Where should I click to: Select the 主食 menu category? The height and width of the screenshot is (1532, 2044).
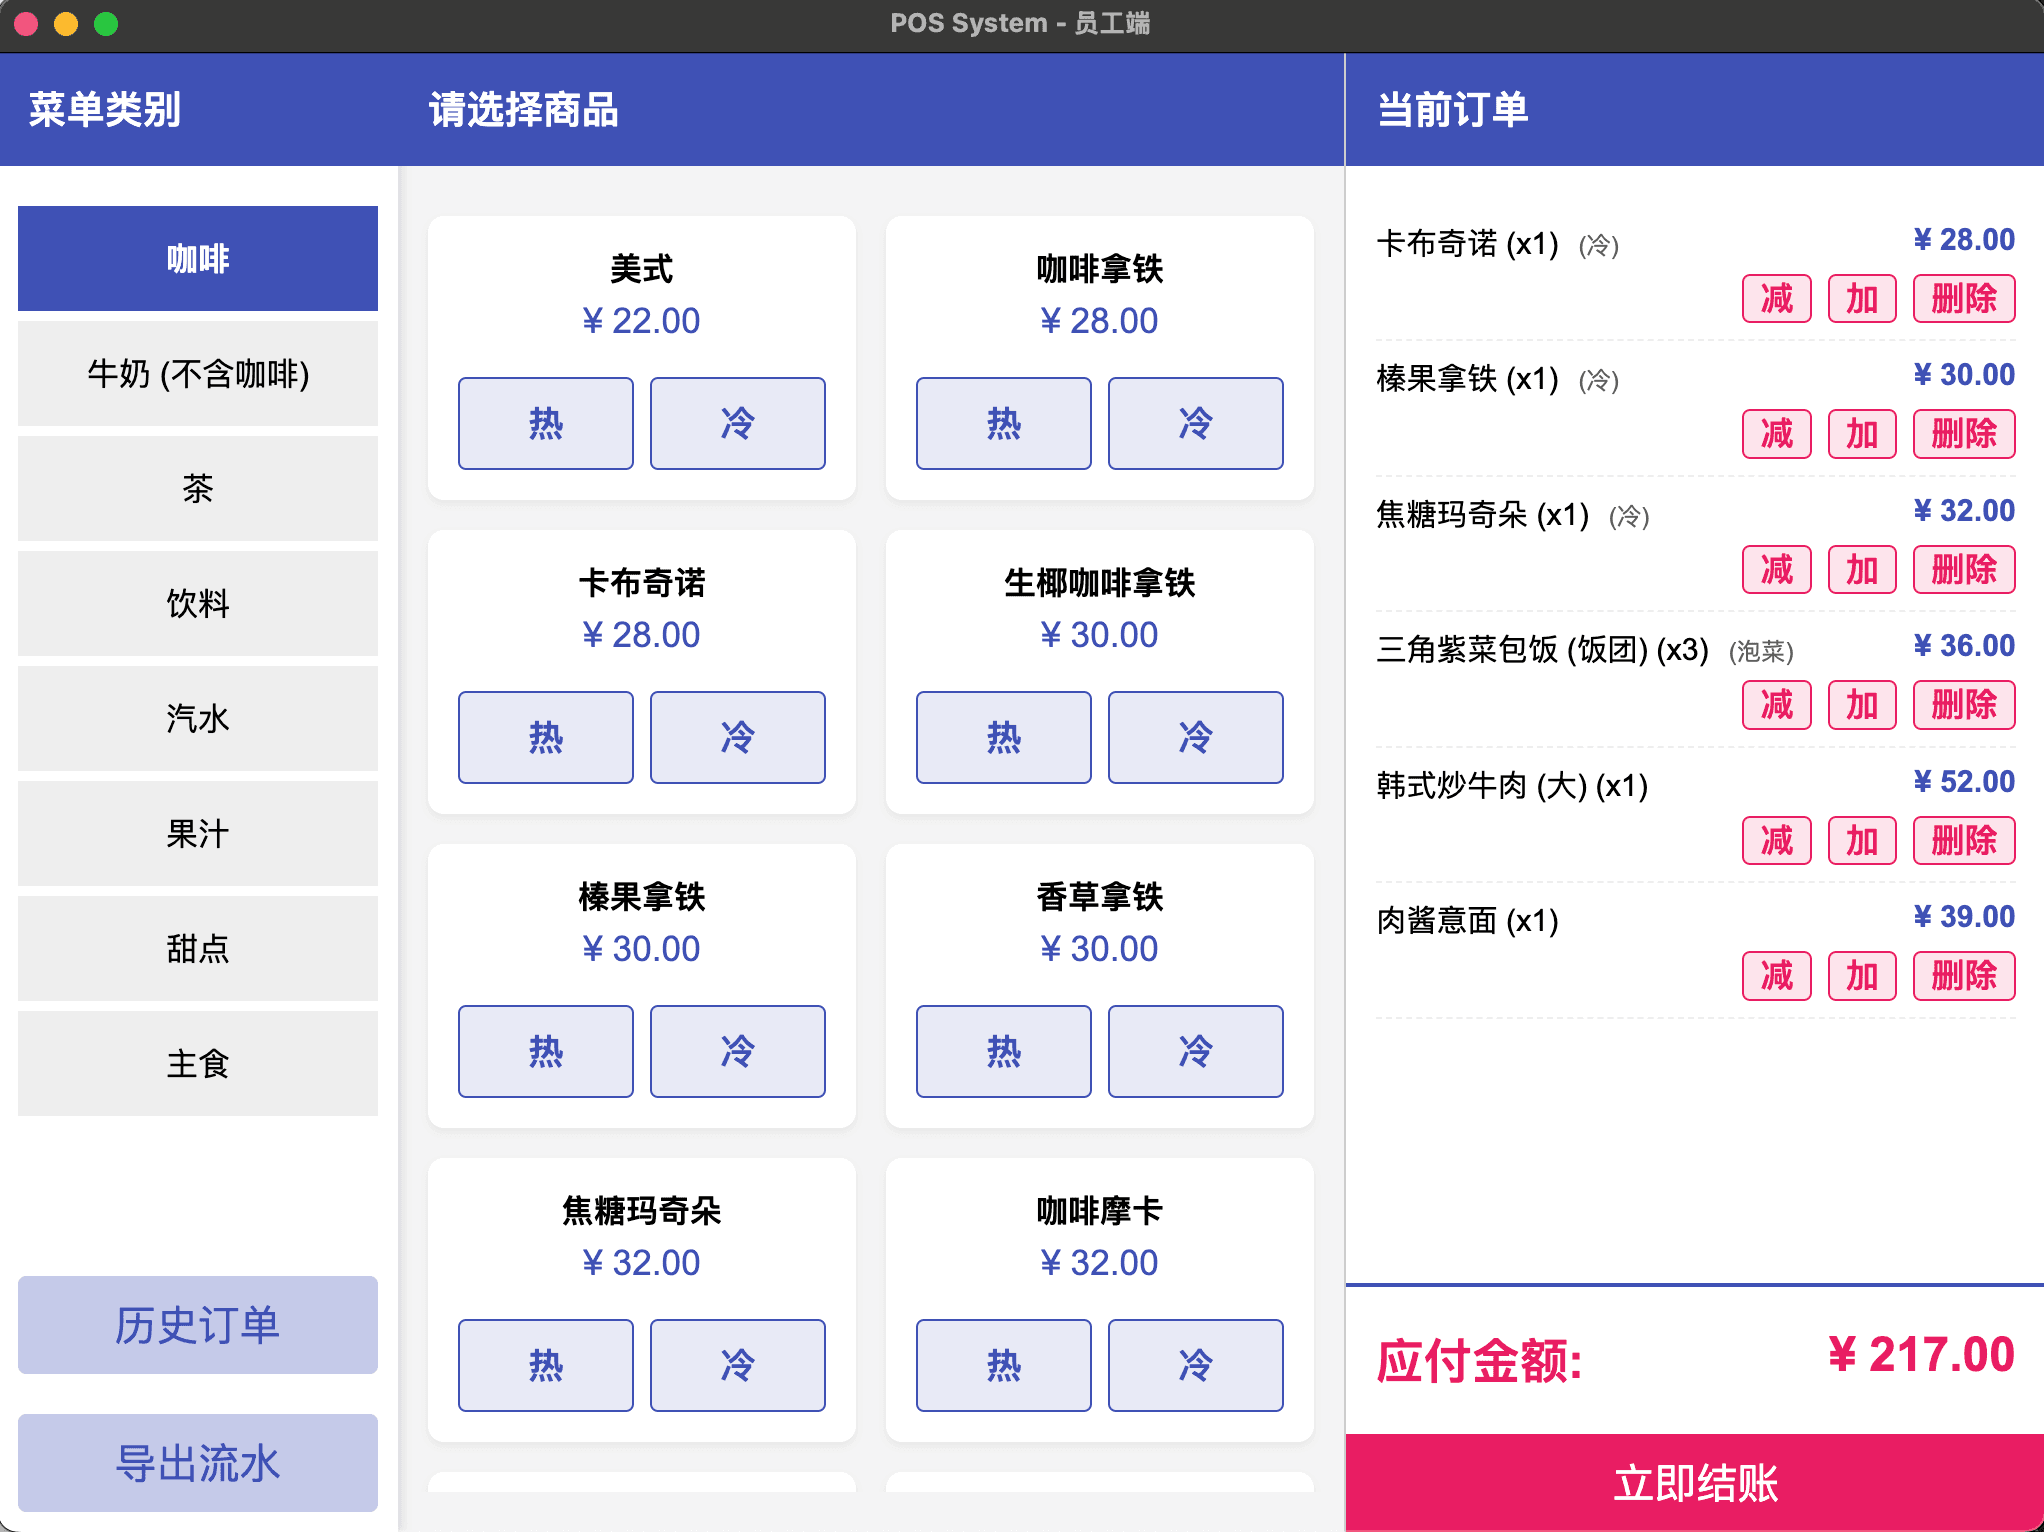pyautogui.click(x=197, y=1064)
